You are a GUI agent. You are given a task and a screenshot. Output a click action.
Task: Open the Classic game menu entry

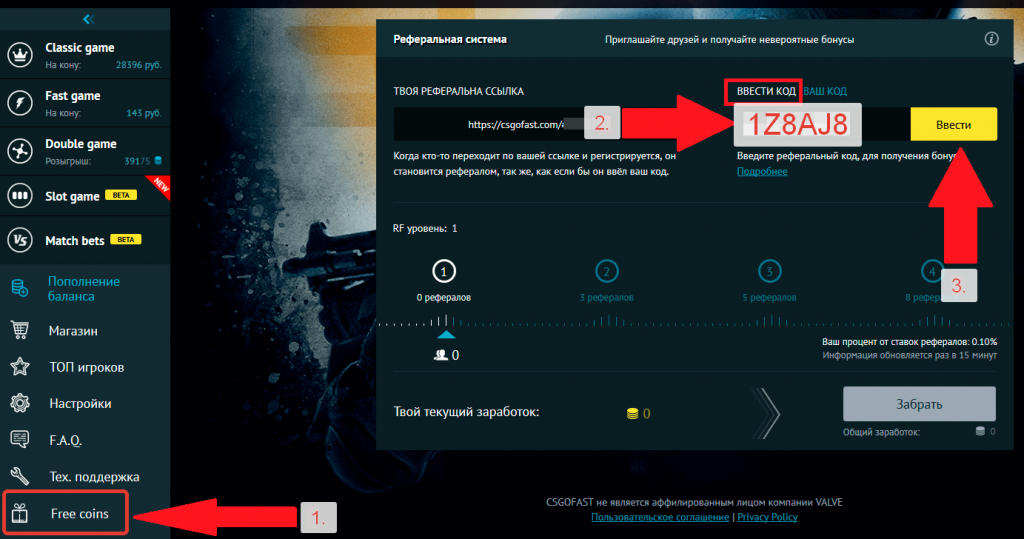(85, 55)
